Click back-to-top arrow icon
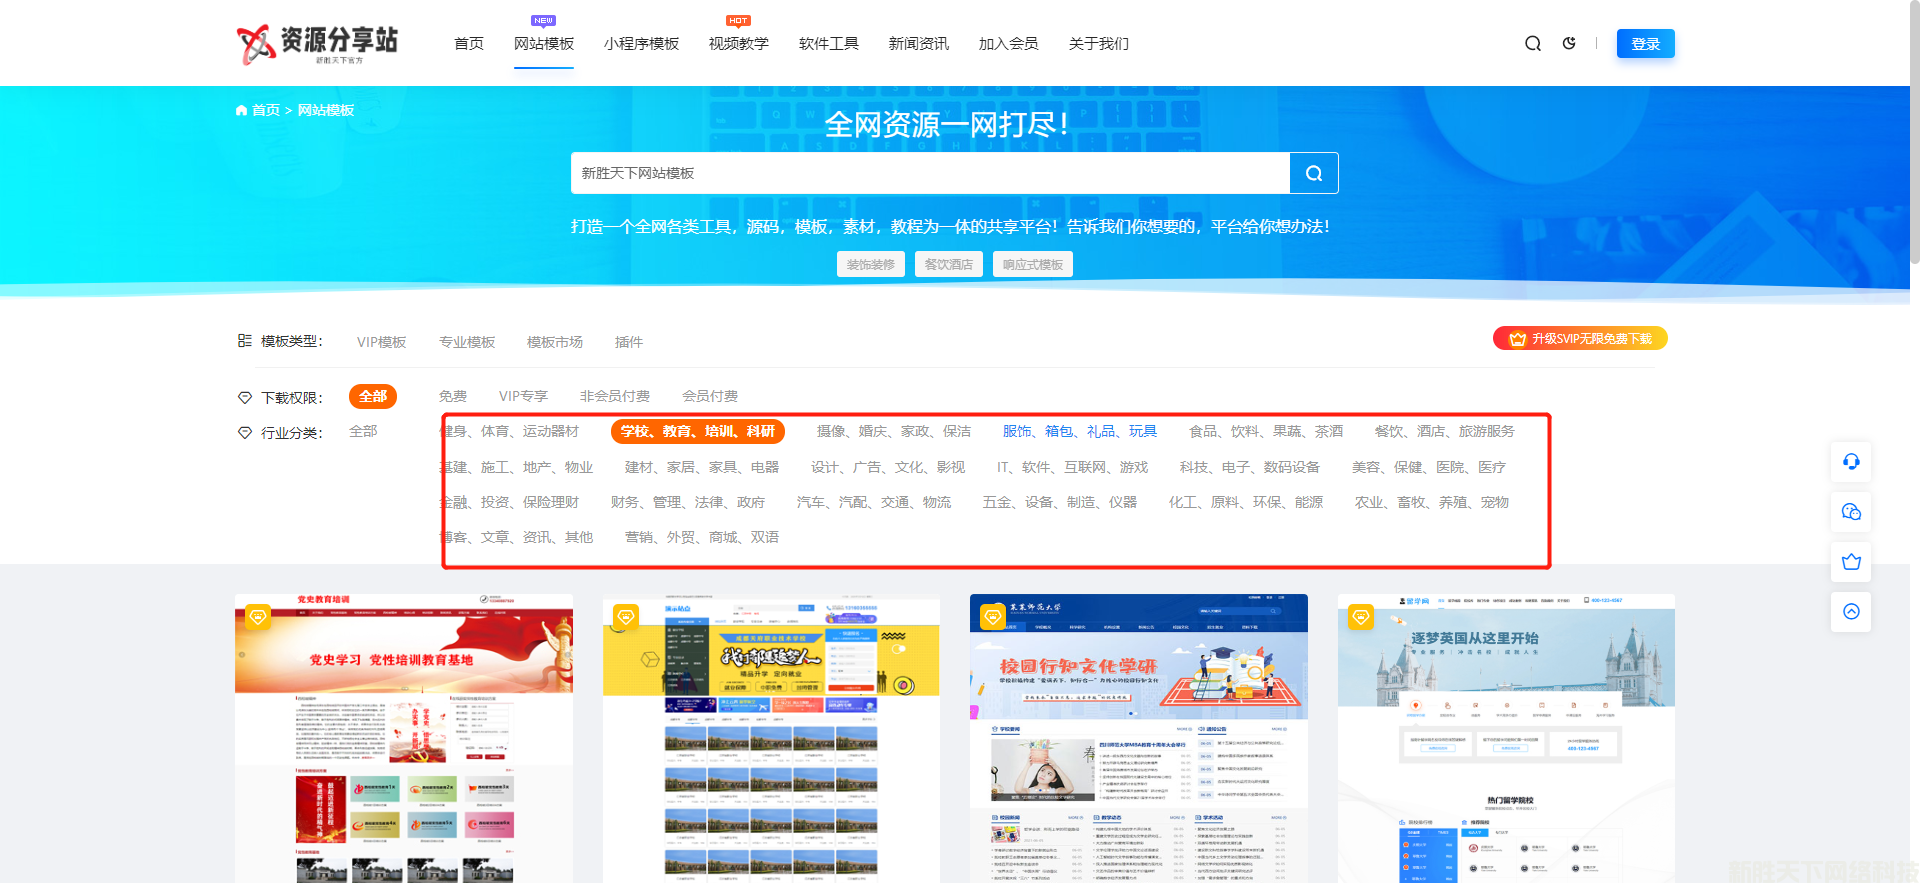1920x883 pixels. click(1851, 612)
